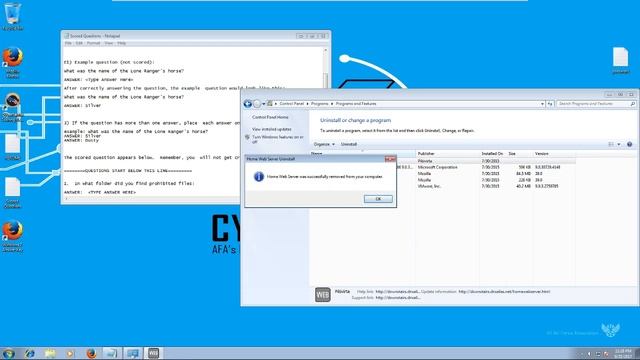Sort programs by Size column
The image size is (640, 360).
coord(520,153)
